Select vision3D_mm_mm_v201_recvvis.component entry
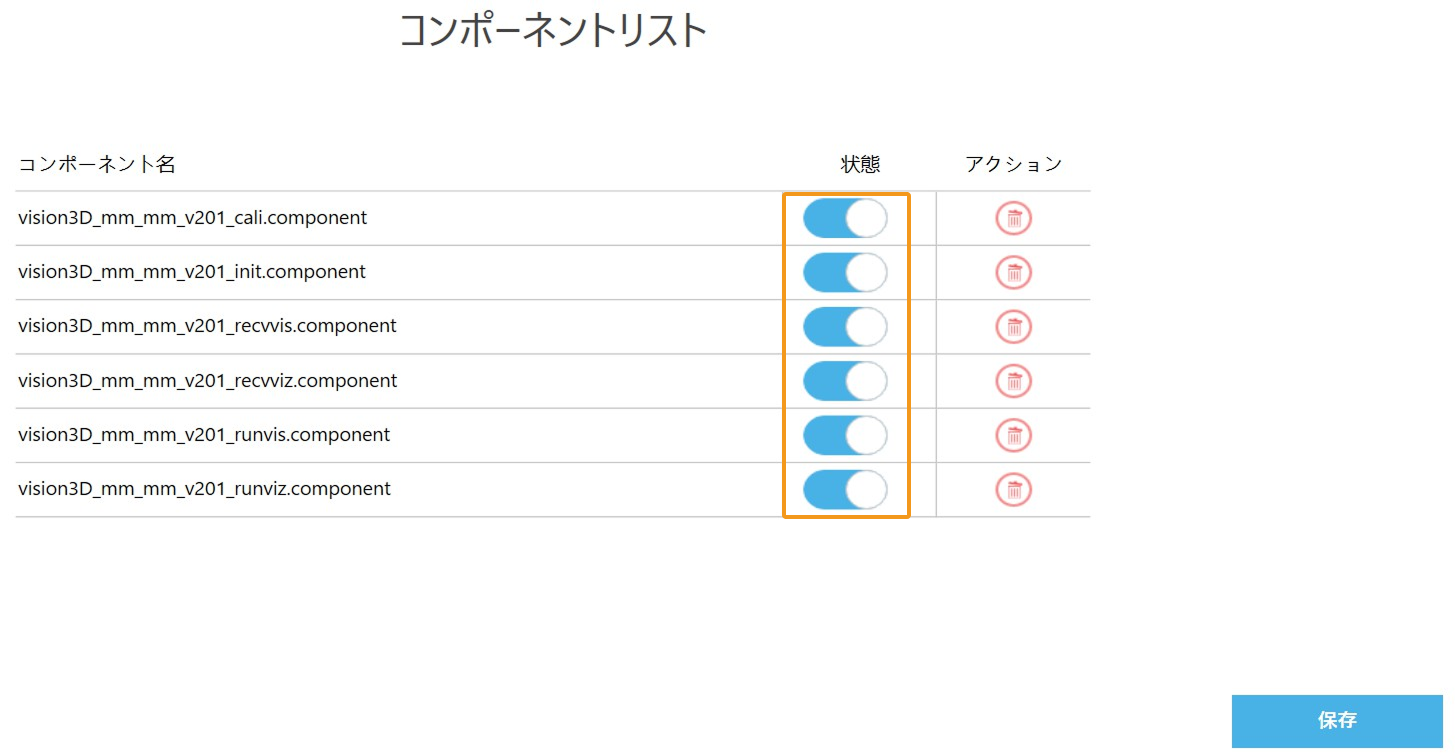The width and height of the screenshot is (1455, 755). click(207, 326)
